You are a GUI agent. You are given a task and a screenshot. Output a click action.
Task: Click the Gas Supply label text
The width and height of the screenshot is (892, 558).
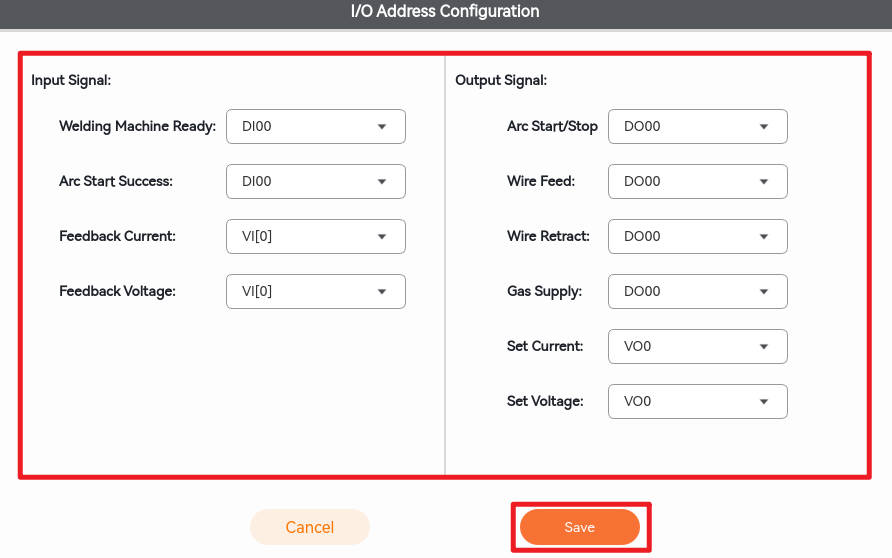click(x=544, y=291)
